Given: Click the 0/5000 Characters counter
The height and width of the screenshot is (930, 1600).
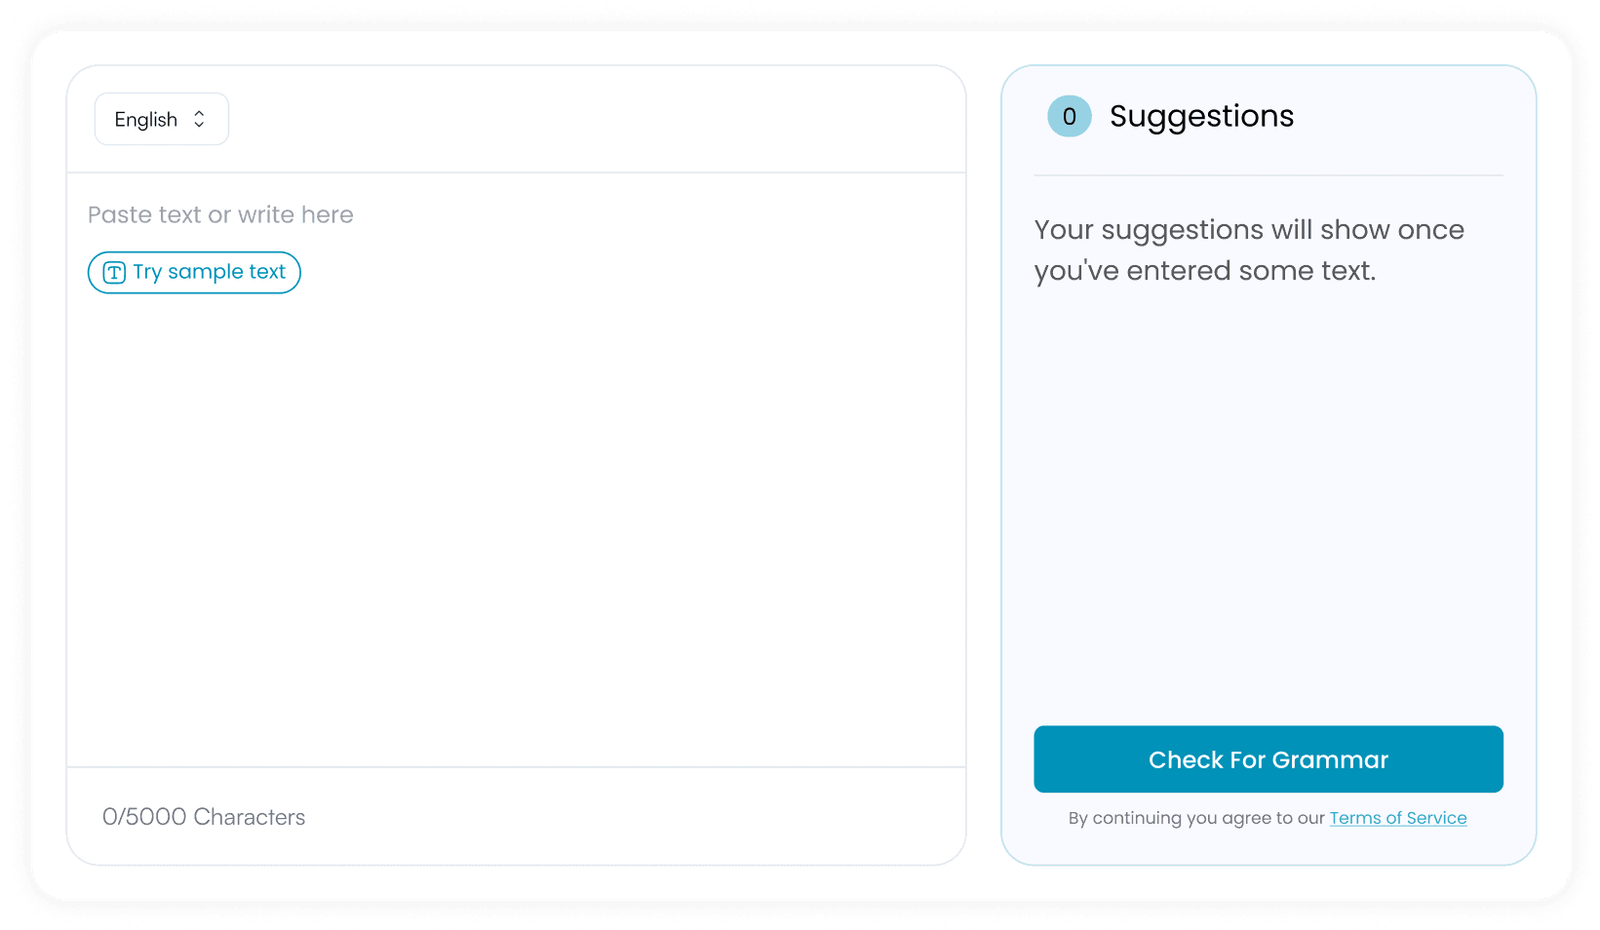Looking at the screenshot, I should (204, 816).
